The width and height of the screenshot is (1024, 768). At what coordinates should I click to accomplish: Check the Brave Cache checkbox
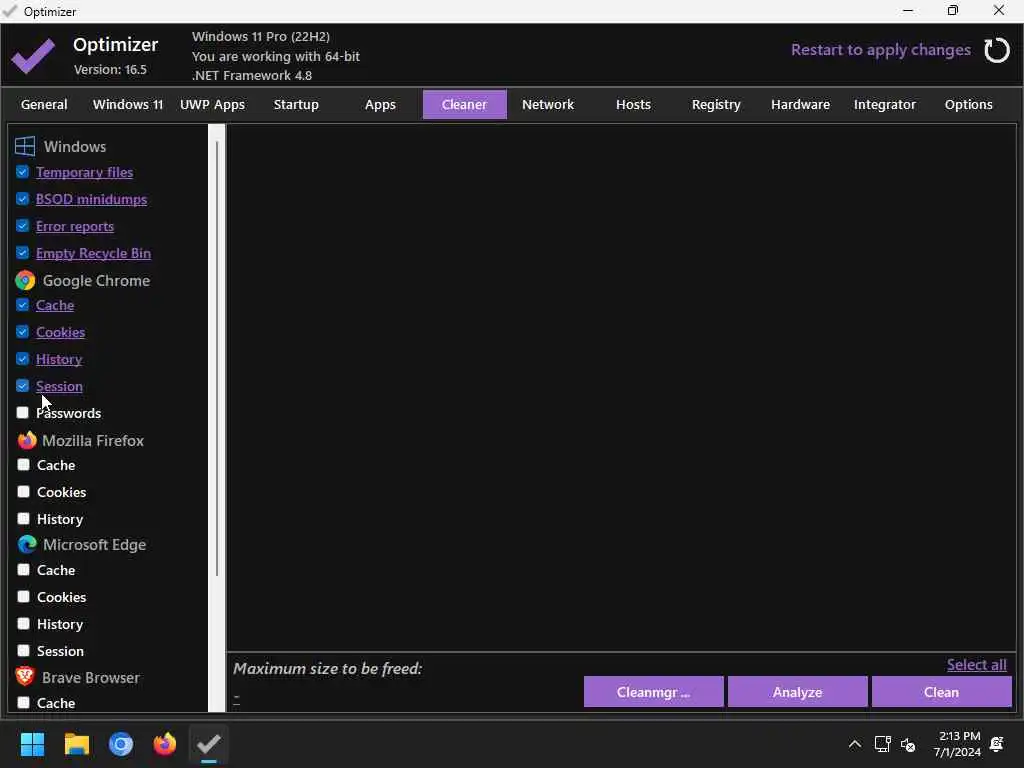point(24,703)
